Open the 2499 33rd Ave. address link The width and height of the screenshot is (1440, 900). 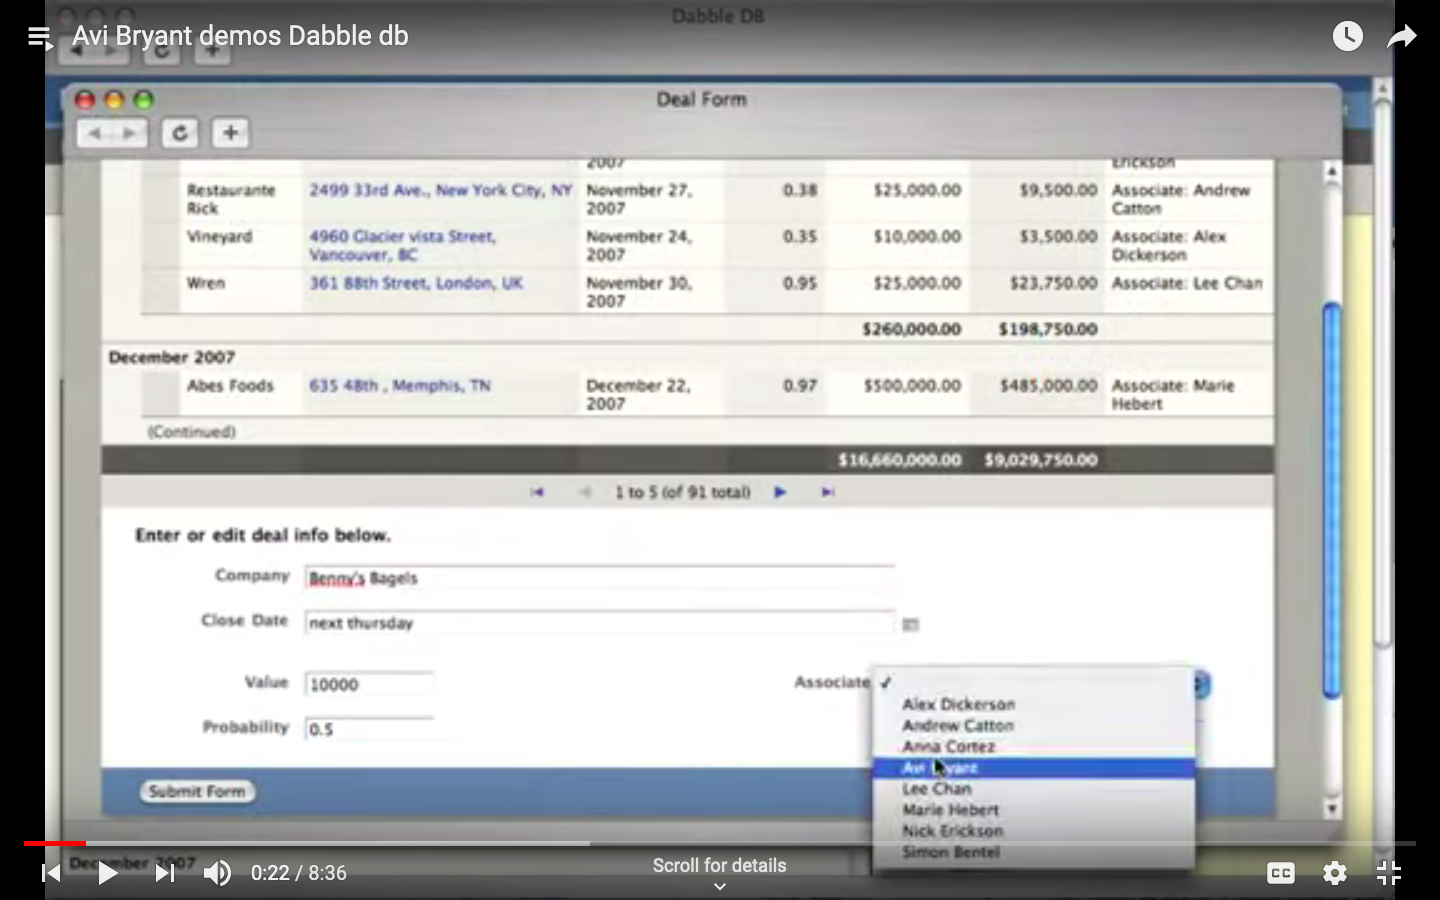coord(440,190)
